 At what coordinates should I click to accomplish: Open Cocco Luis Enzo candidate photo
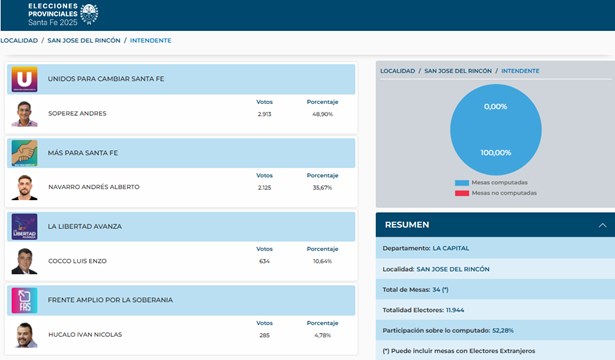click(x=24, y=261)
